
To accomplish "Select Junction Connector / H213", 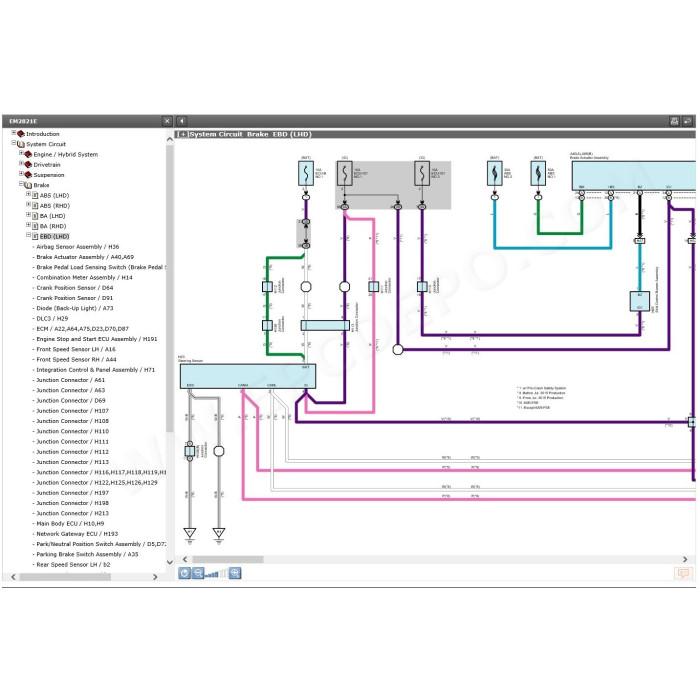I will coord(72,514).
